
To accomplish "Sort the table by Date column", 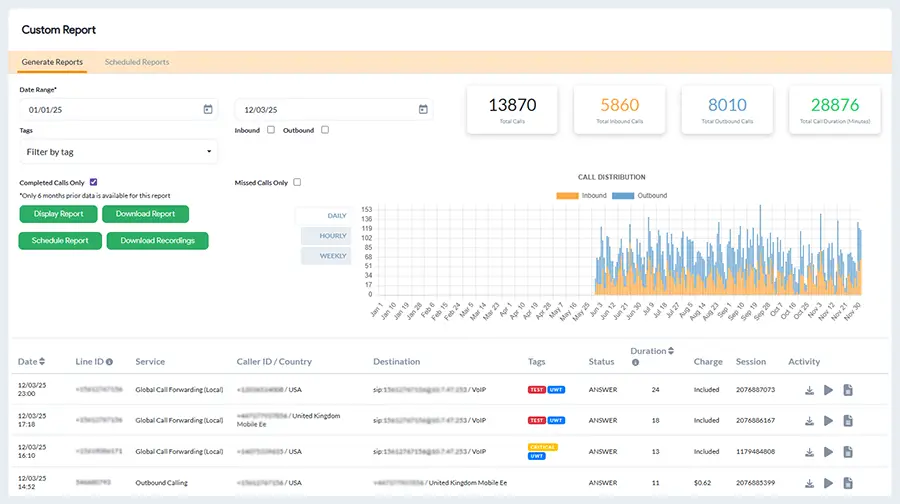I will (x=41, y=362).
